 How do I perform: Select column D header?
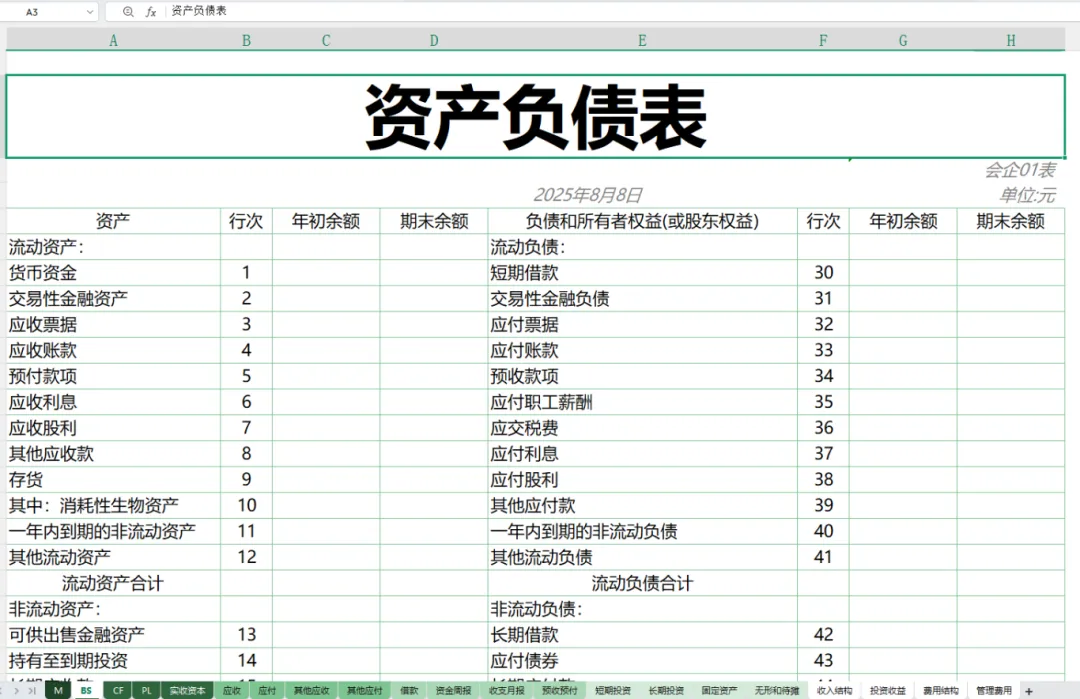pyautogui.click(x=434, y=41)
